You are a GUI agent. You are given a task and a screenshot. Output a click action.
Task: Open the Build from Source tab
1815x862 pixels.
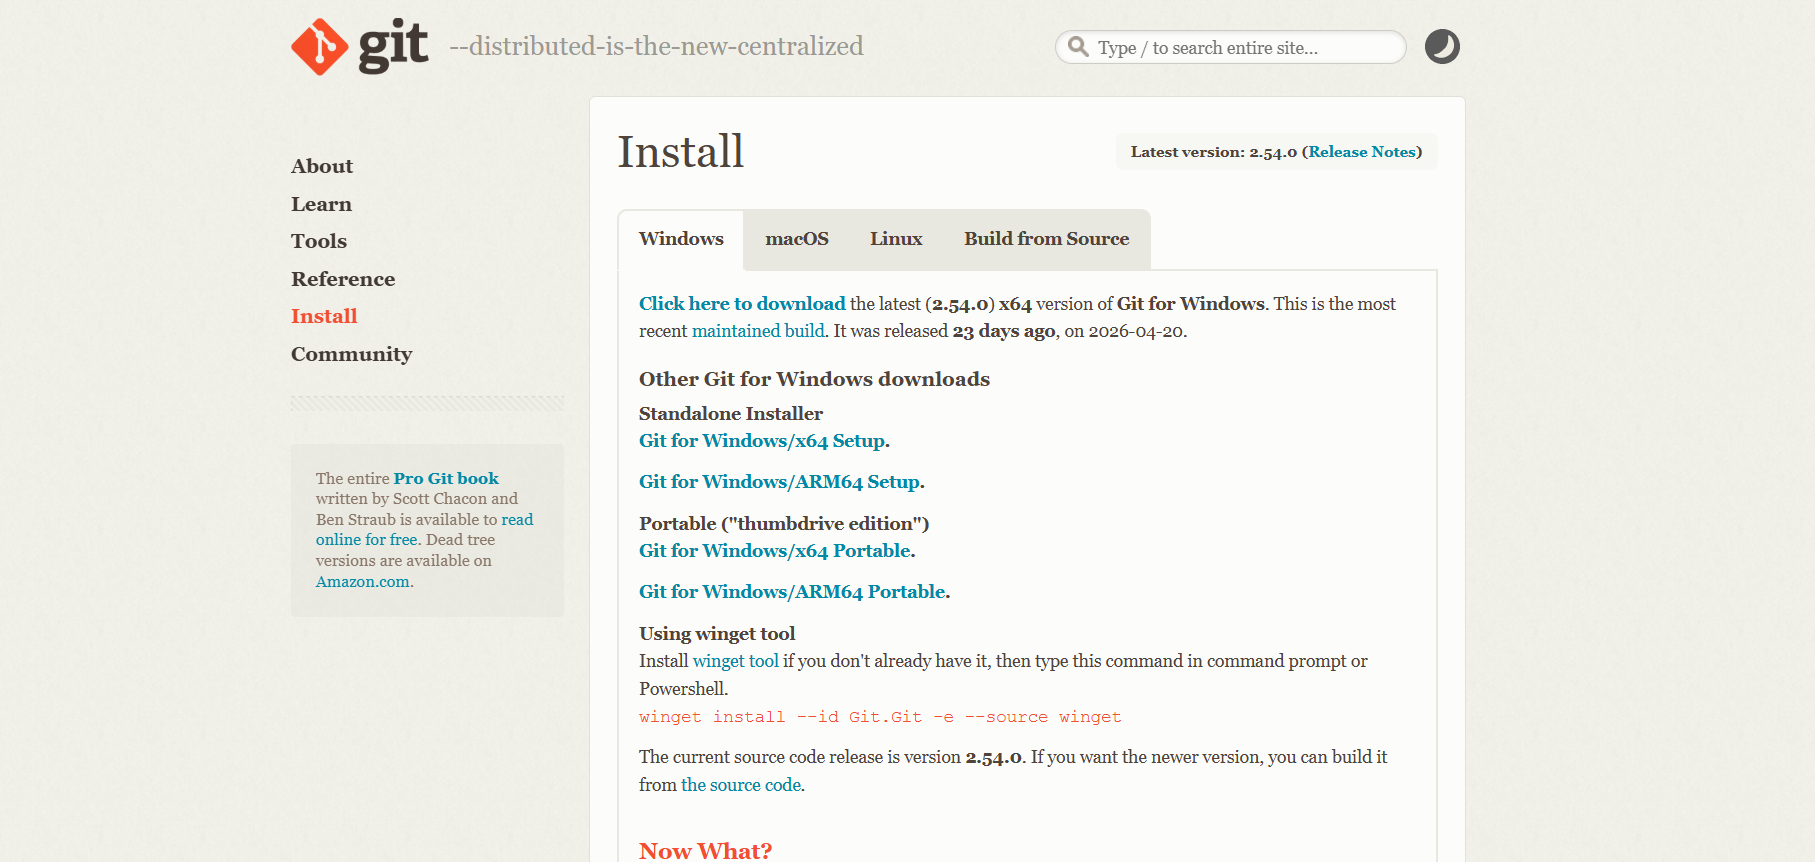(x=1046, y=239)
